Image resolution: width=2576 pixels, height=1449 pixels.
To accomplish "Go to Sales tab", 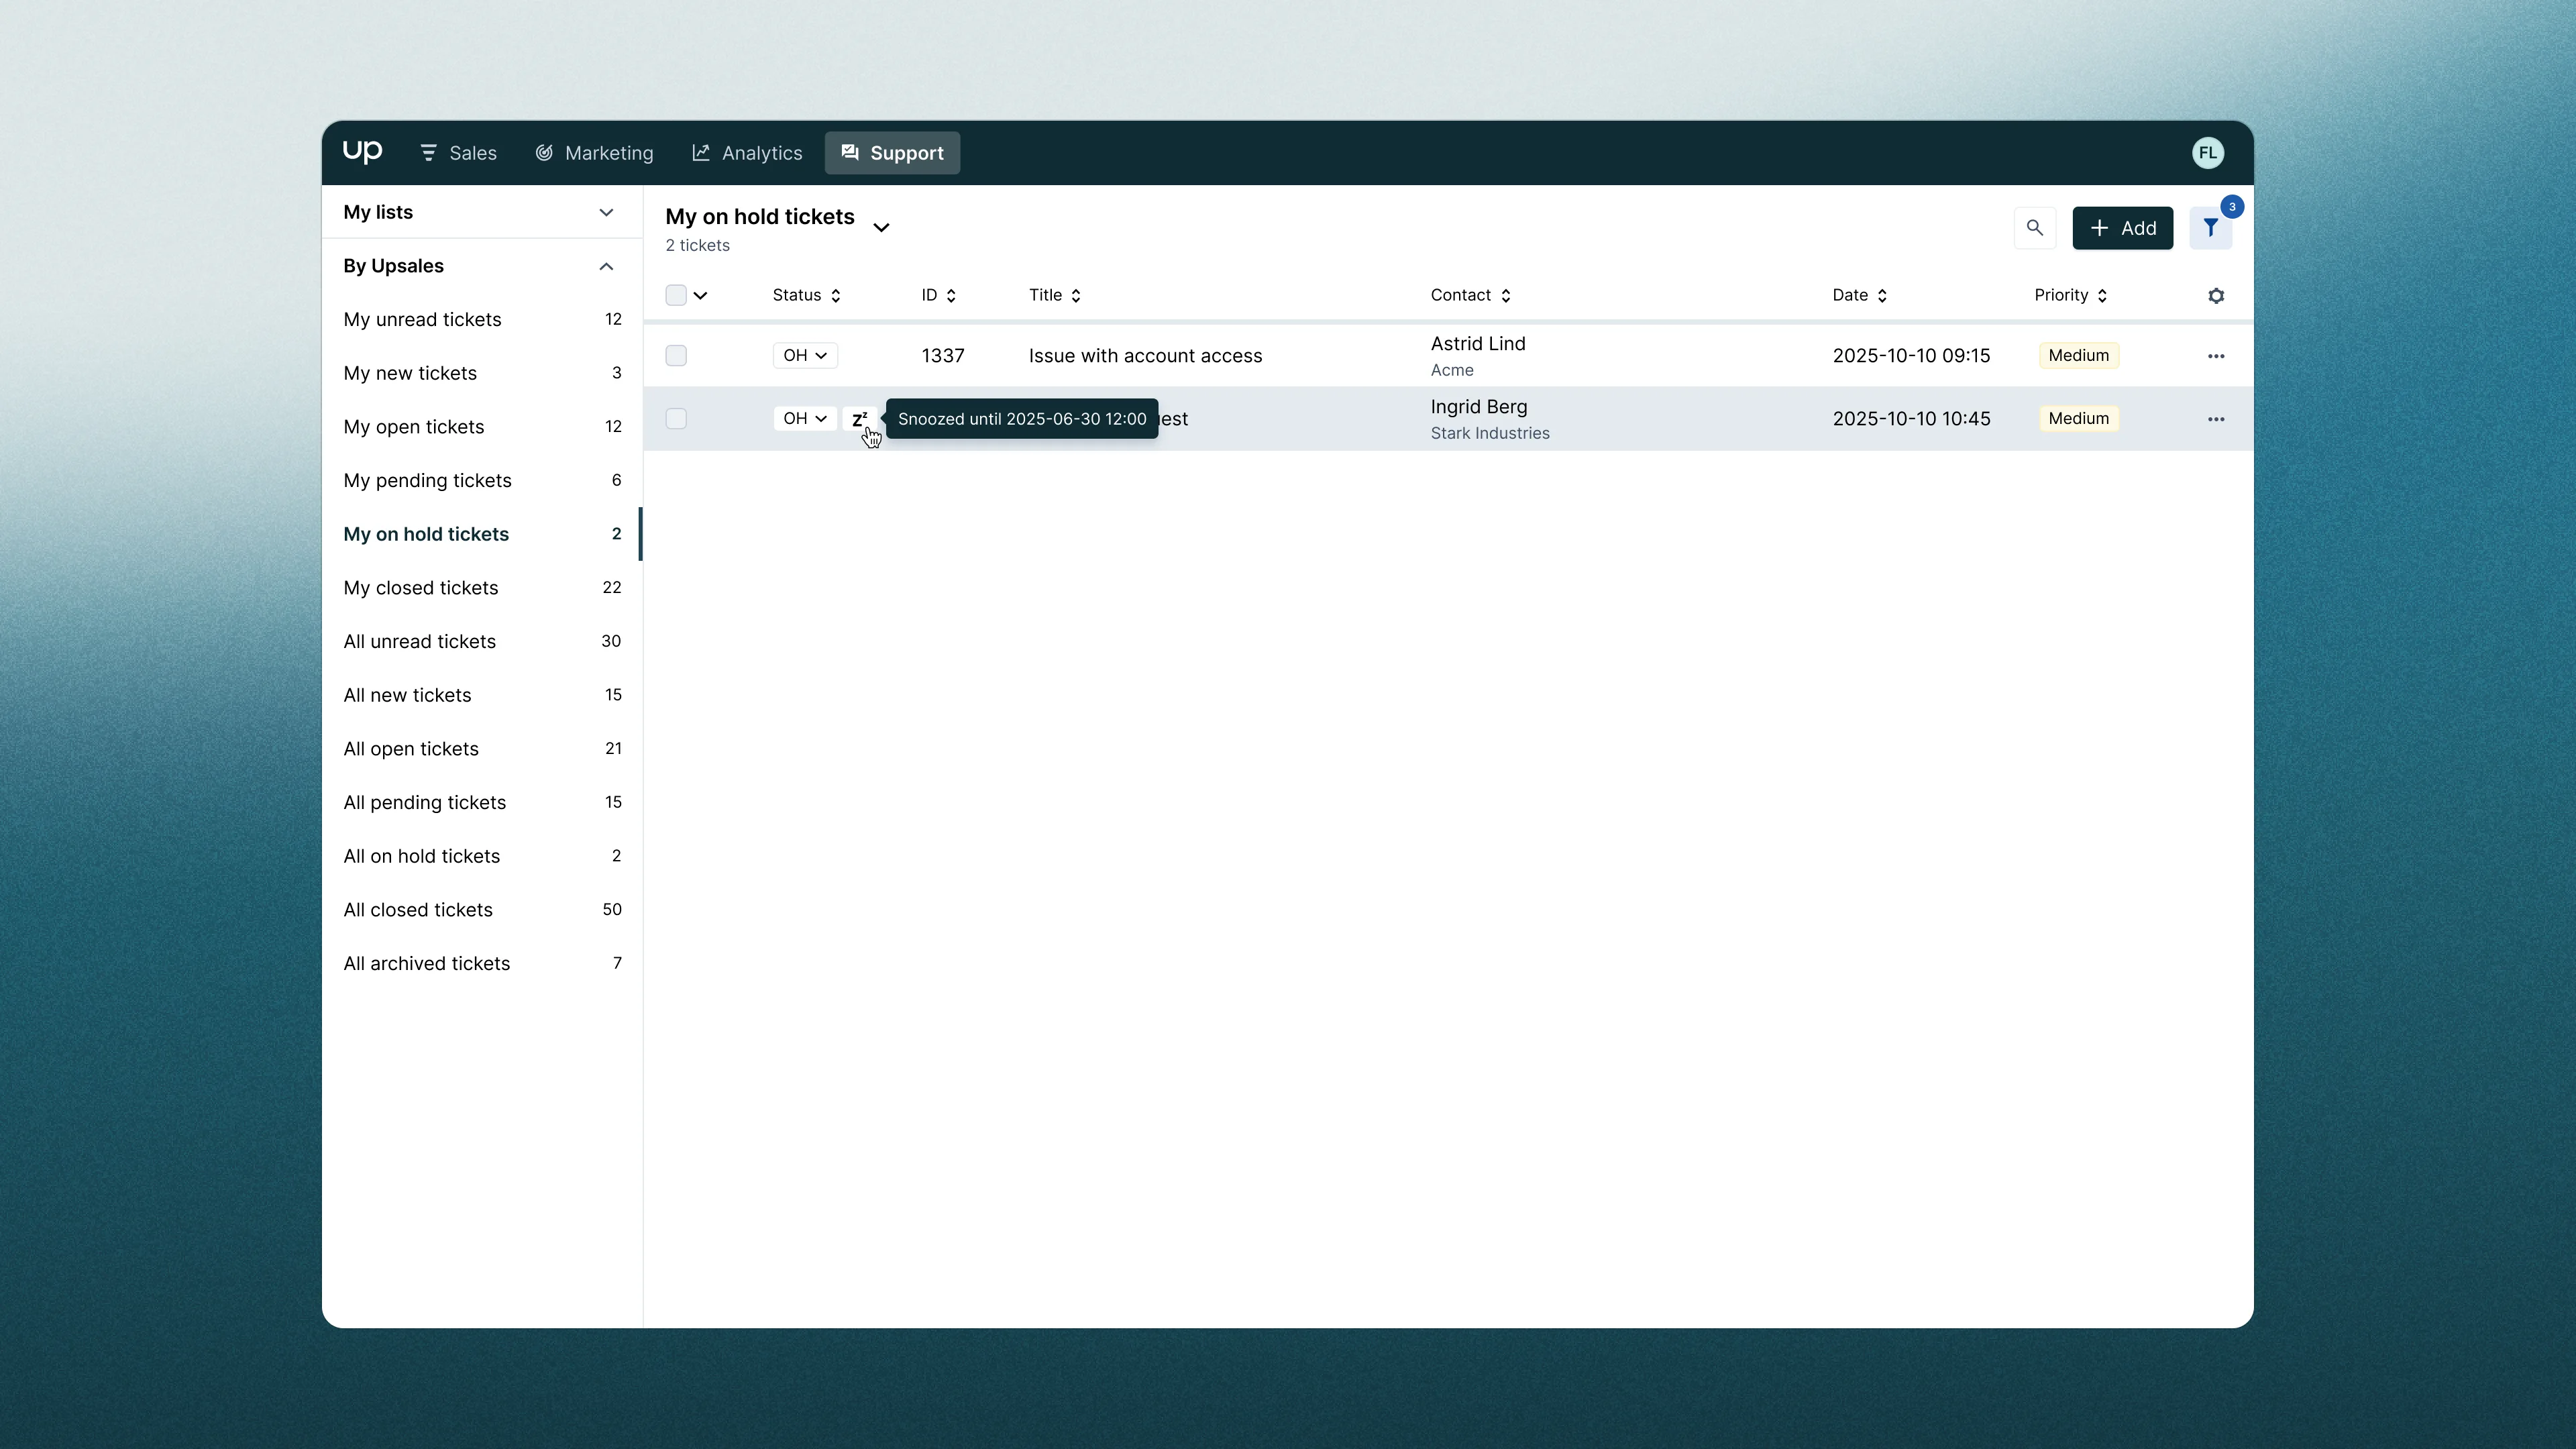I will pyautogui.click(x=458, y=153).
